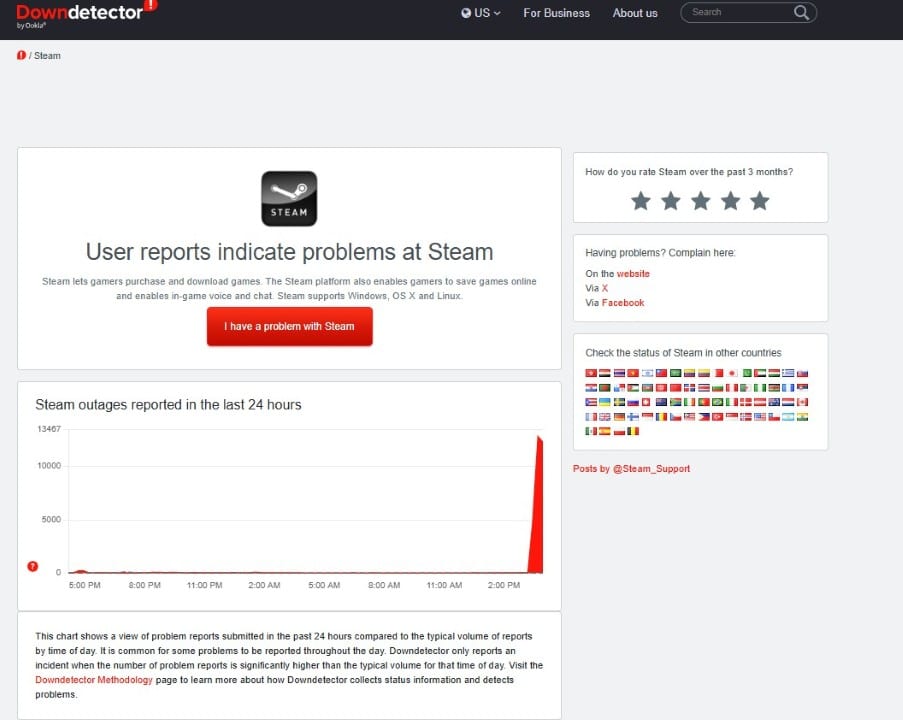Open the Via Facebook complaint link
This screenshot has height=720, width=903.
pyautogui.click(x=623, y=302)
